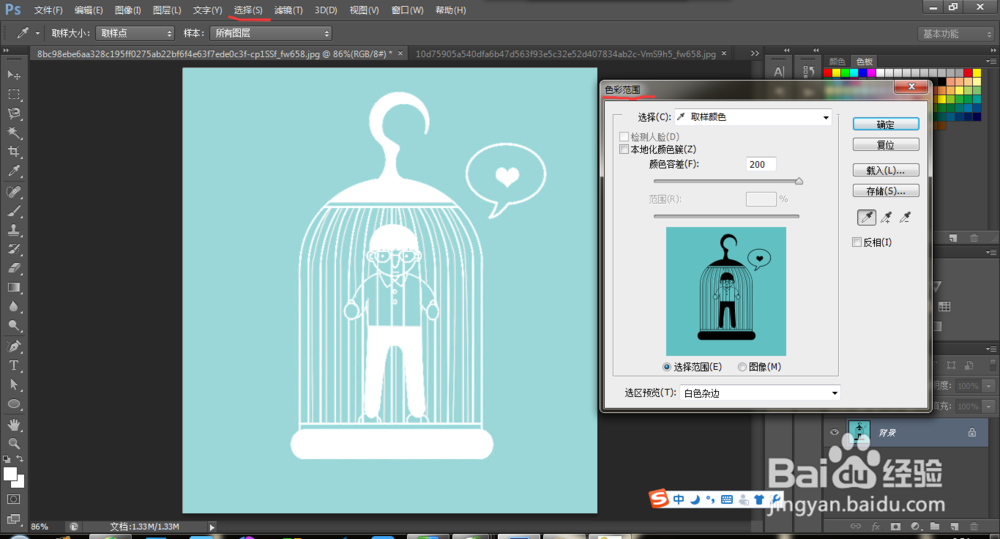The image size is (1000, 539).
Task: Select the Blur tool
Action: (13, 306)
